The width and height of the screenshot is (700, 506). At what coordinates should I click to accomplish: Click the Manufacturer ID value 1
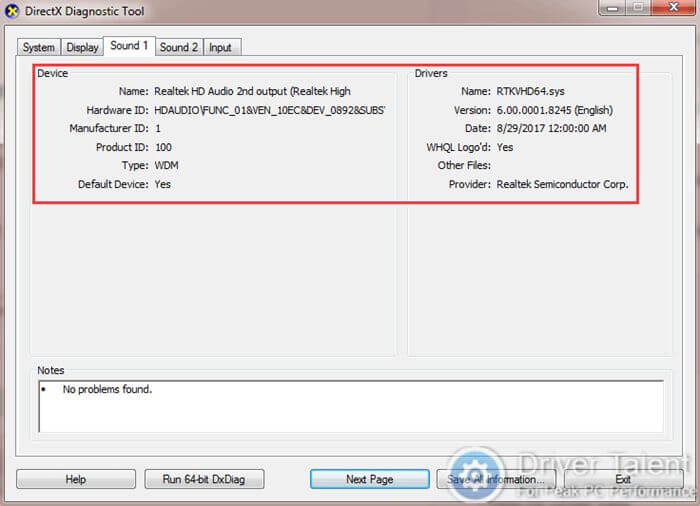158,129
